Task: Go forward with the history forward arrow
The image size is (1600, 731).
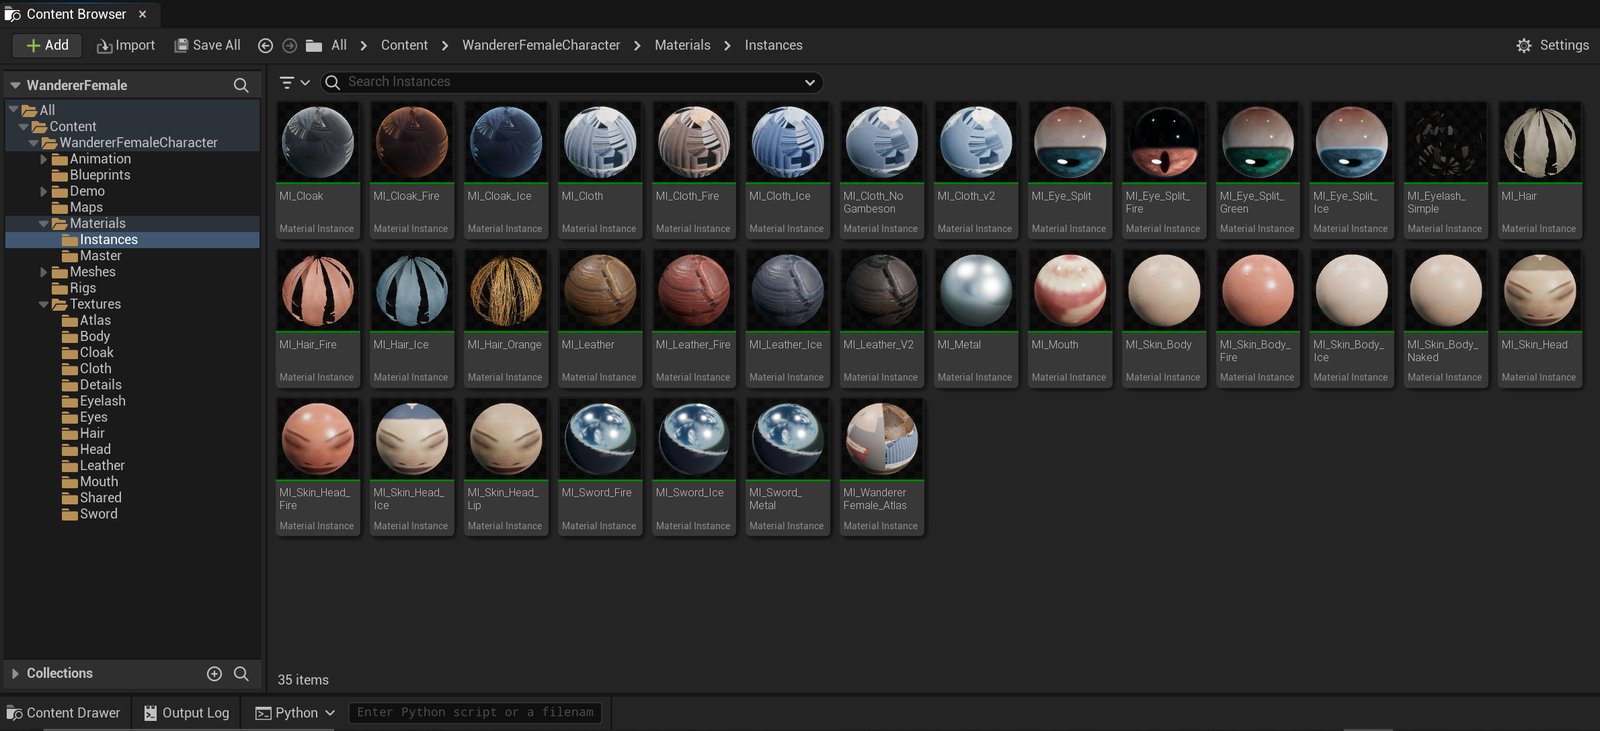Action: click(289, 46)
